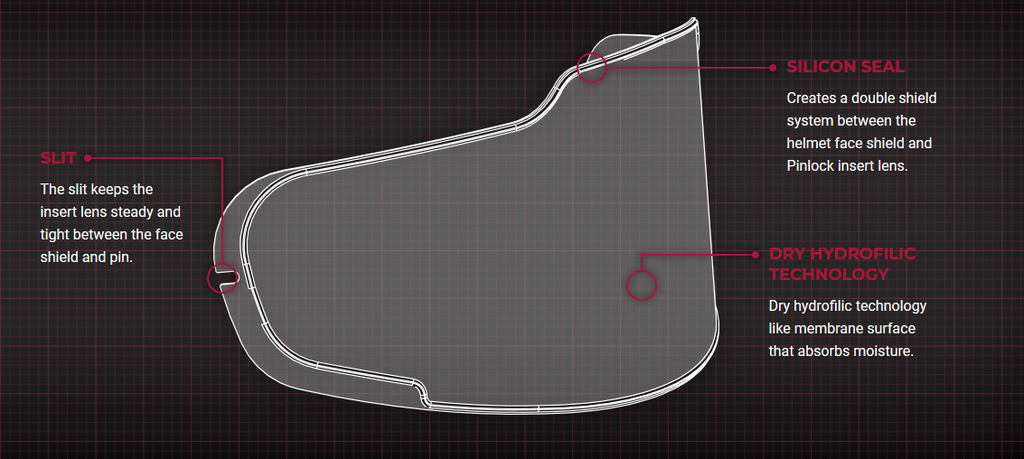Click the horizontal connector line to SILICON SEAL

(688, 67)
